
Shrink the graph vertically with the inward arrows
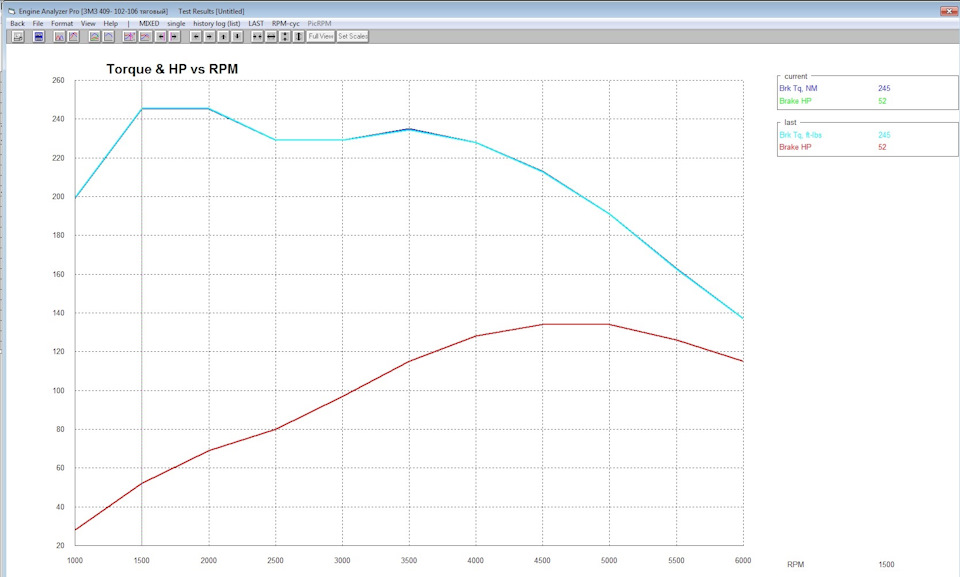(x=285, y=37)
